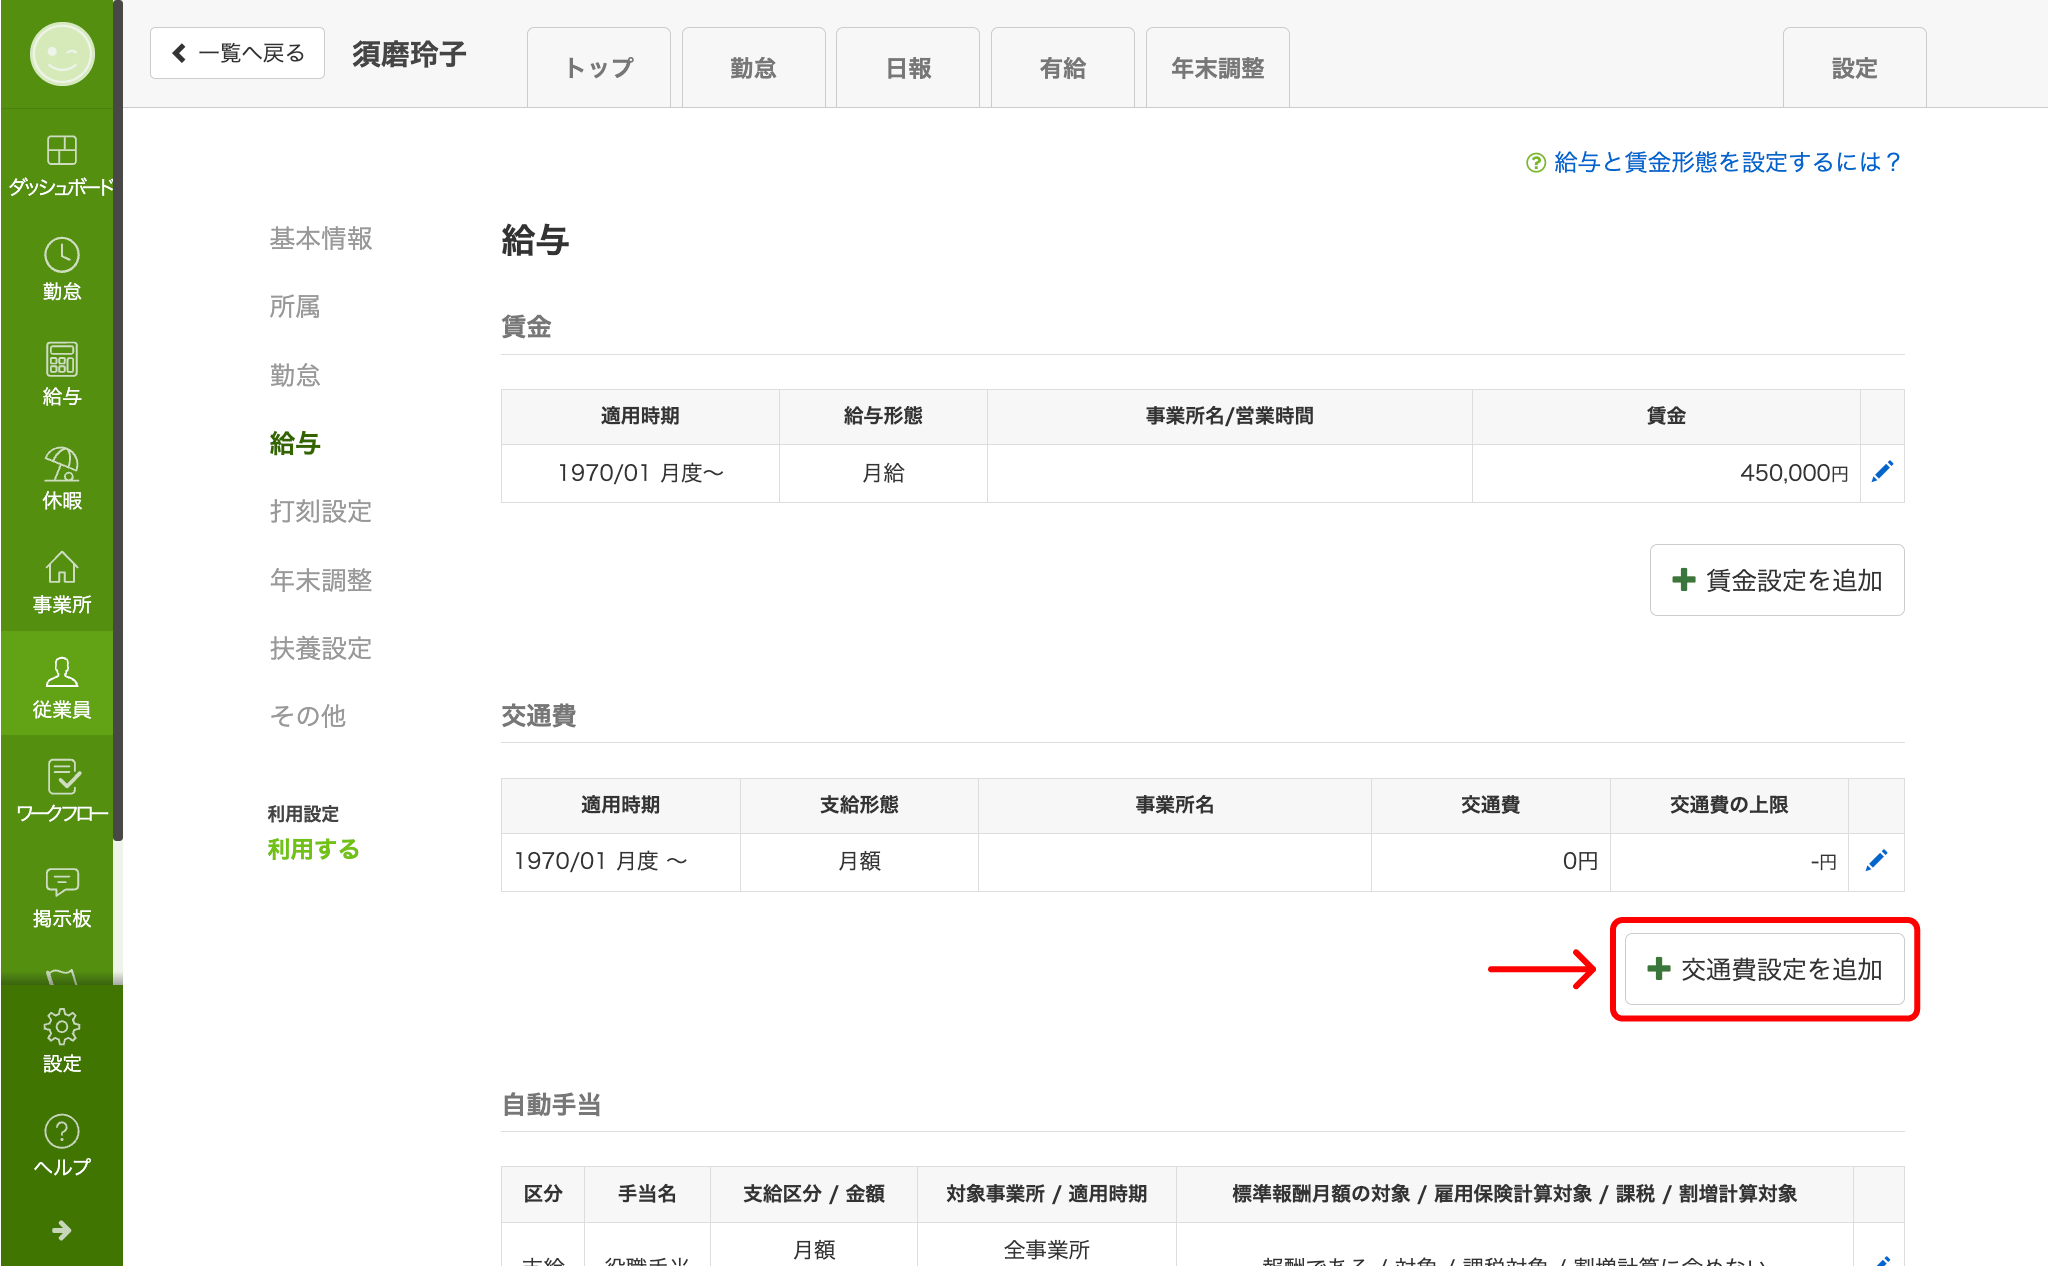Click the 月額 transportation payment cell
Screen dimensions: 2048x1269
point(859,862)
